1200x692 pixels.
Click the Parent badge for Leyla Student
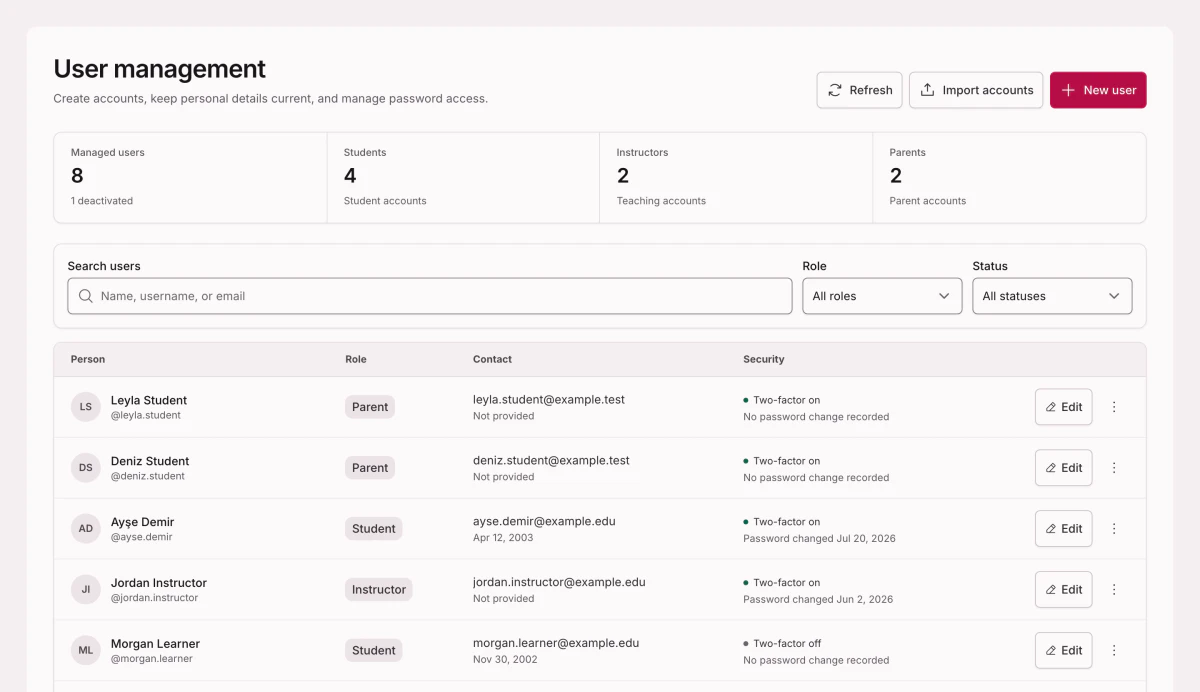(x=370, y=407)
